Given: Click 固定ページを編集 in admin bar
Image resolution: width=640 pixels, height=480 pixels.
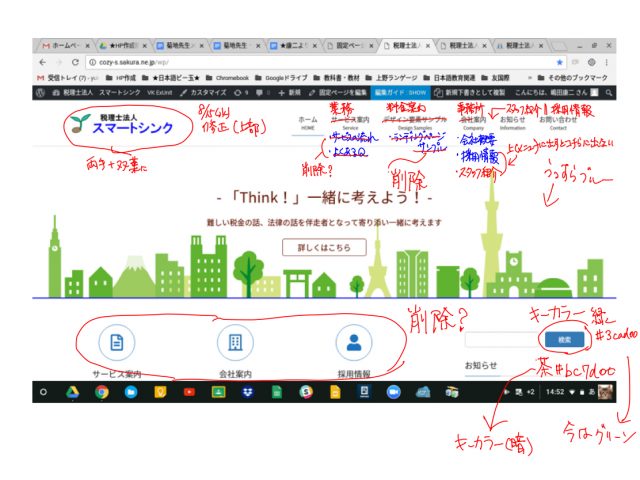Looking at the screenshot, I should (342, 91).
